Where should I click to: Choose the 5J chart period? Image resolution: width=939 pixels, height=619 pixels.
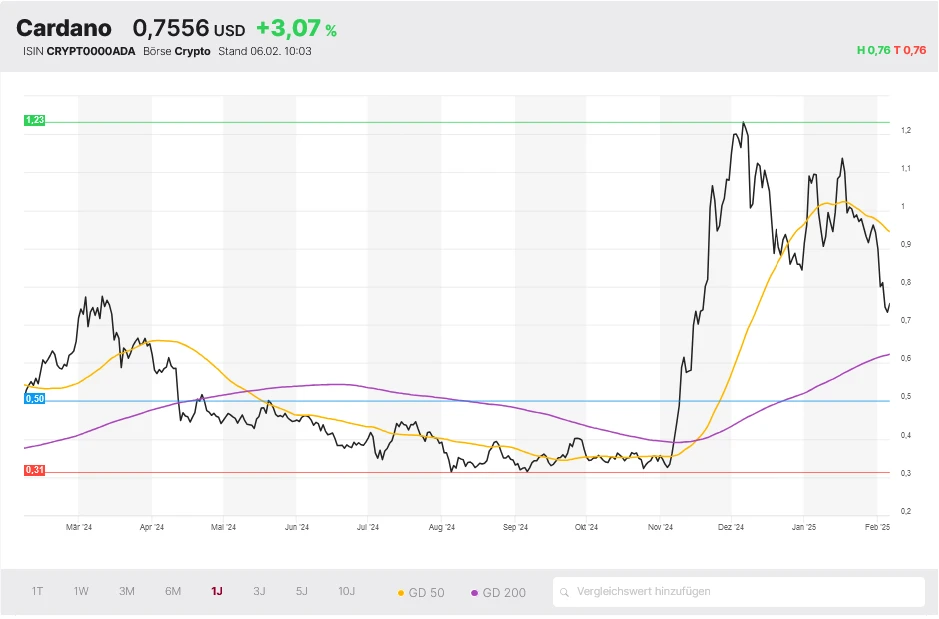click(302, 591)
